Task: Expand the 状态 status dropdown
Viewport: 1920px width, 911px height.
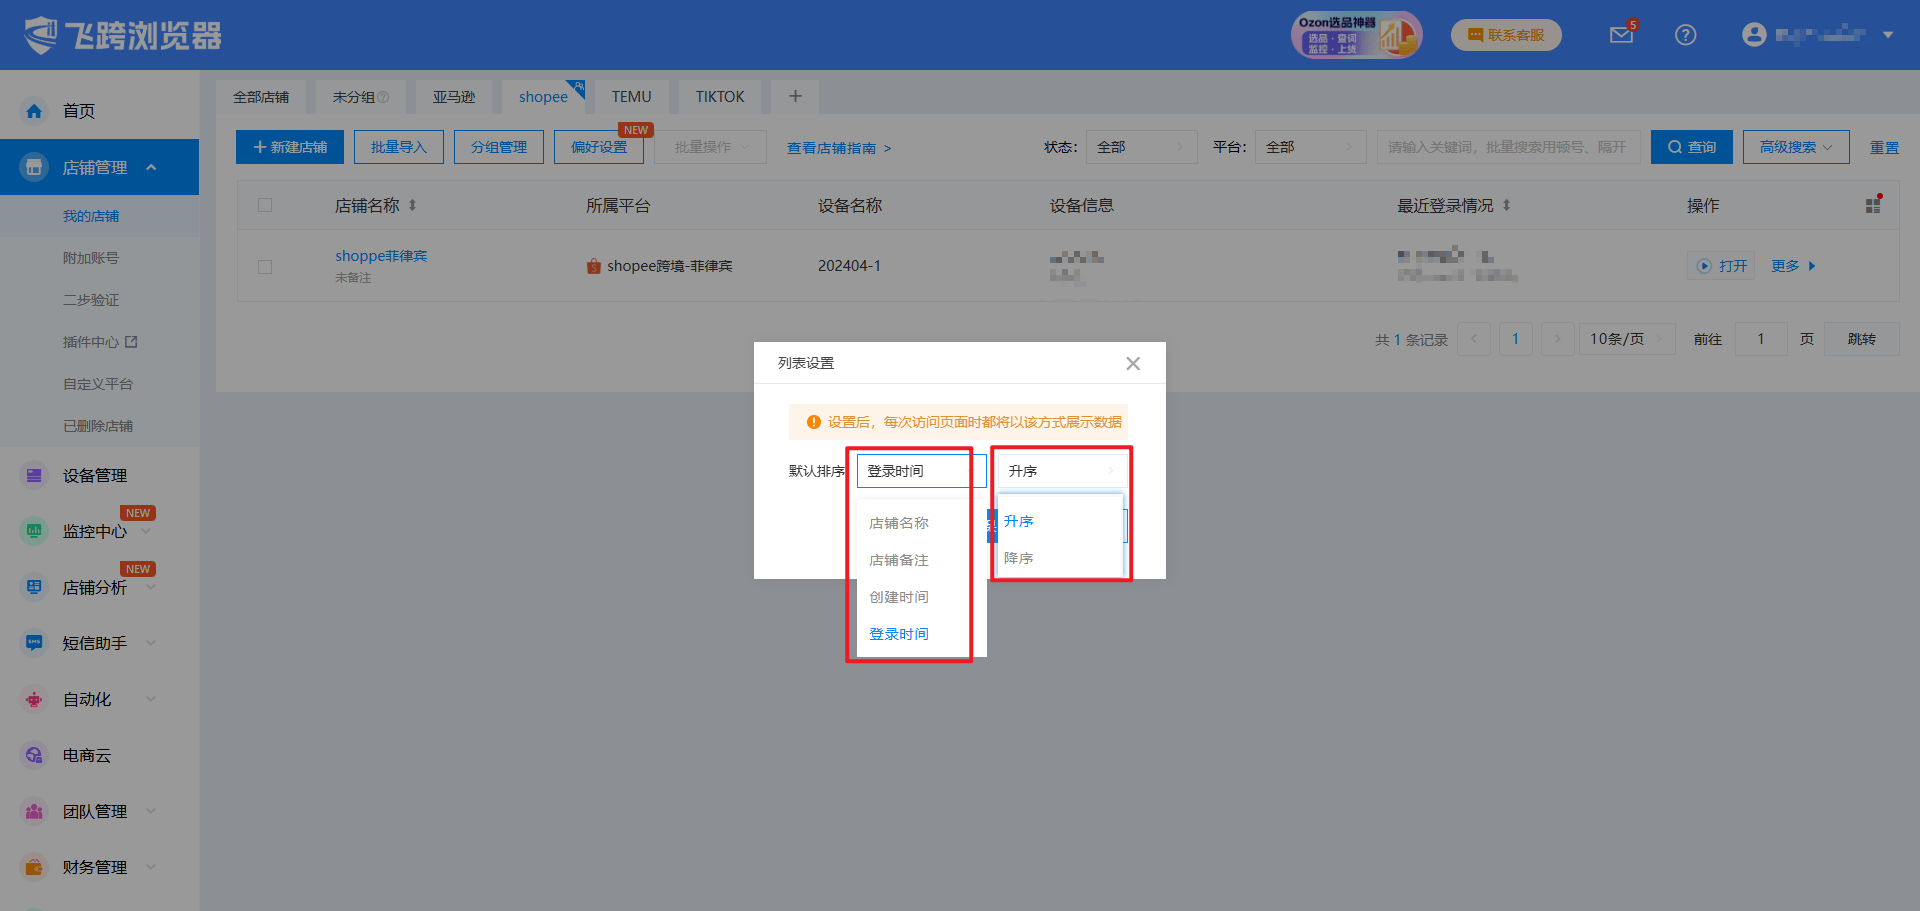Action: click(1141, 148)
